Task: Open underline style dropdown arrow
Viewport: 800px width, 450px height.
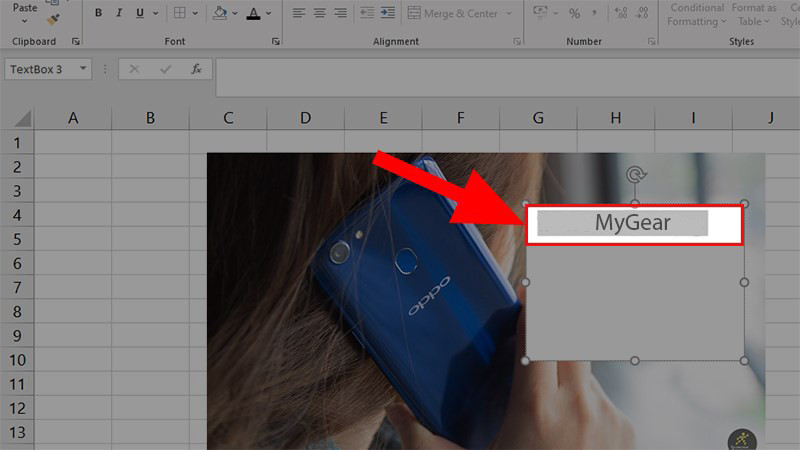Action: 156,13
